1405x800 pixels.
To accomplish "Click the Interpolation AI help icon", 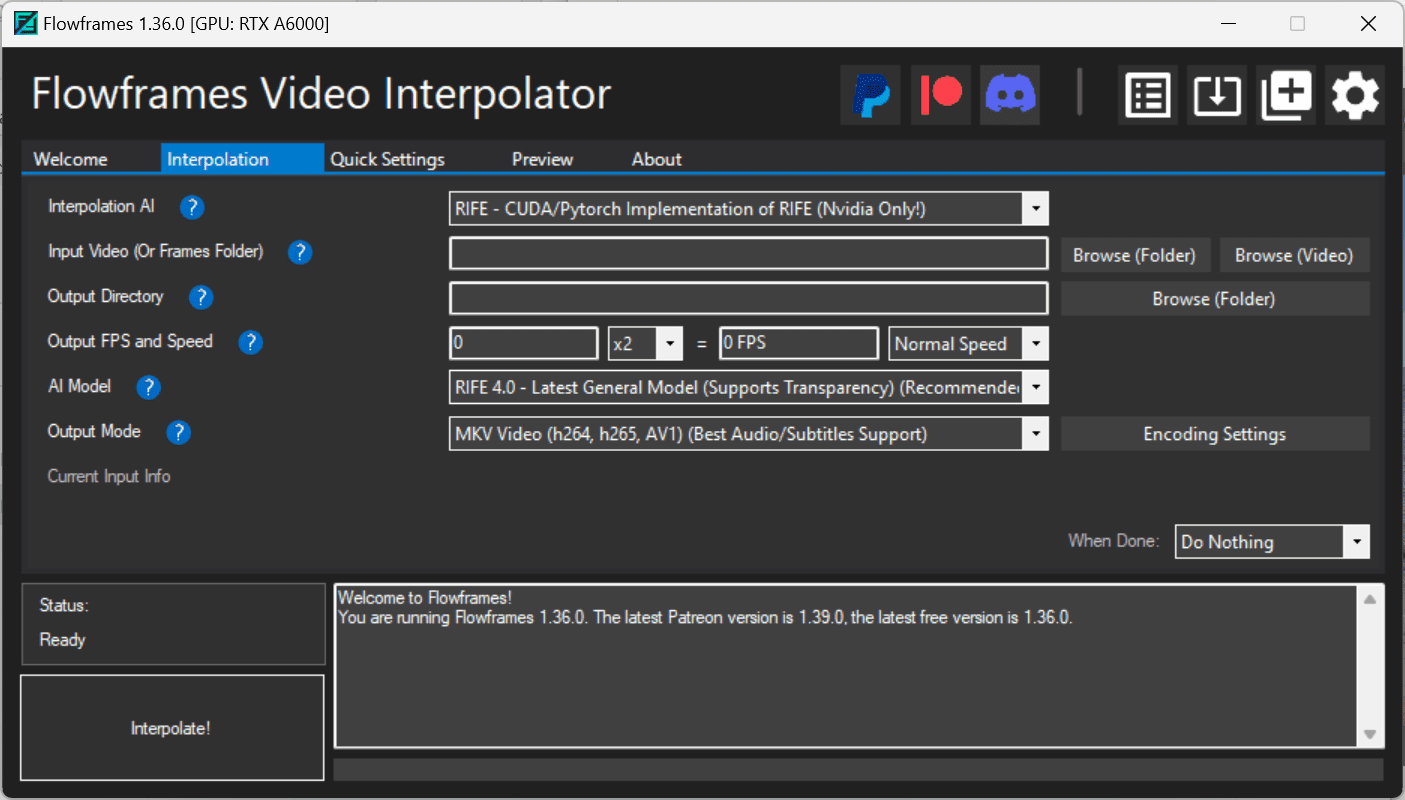I will 191,207.
